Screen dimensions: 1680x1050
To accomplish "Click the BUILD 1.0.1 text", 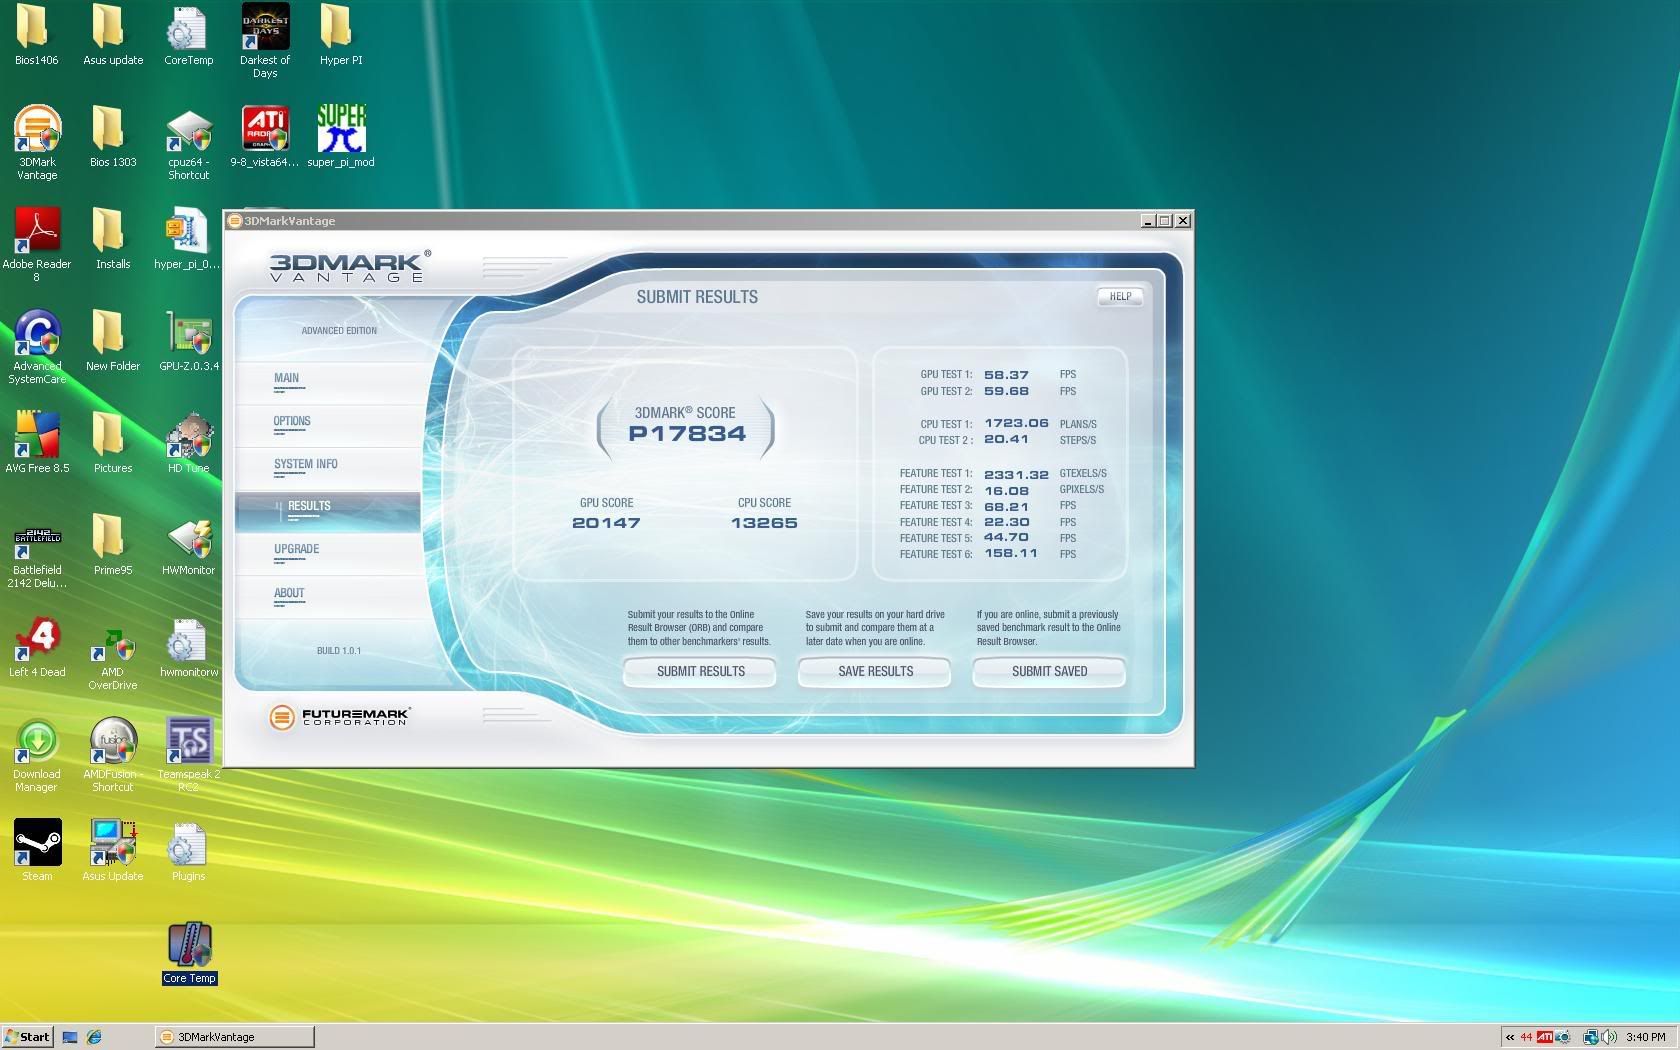I will [x=339, y=651].
